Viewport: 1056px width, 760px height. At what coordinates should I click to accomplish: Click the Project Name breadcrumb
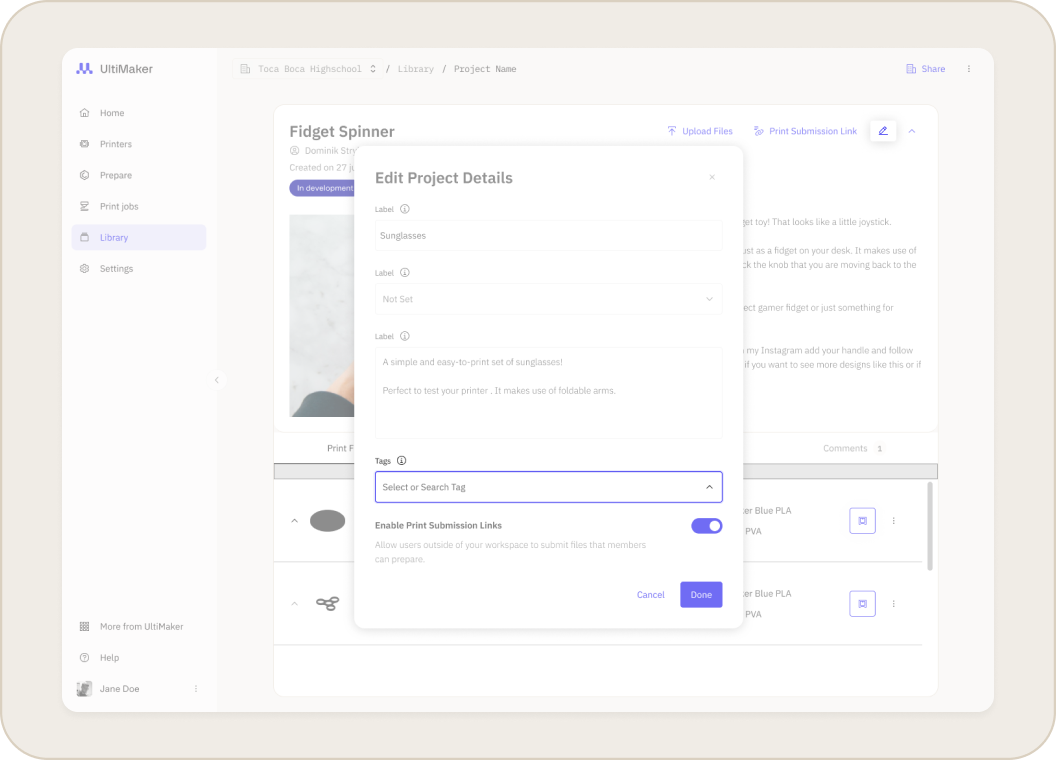(x=485, y=69)
